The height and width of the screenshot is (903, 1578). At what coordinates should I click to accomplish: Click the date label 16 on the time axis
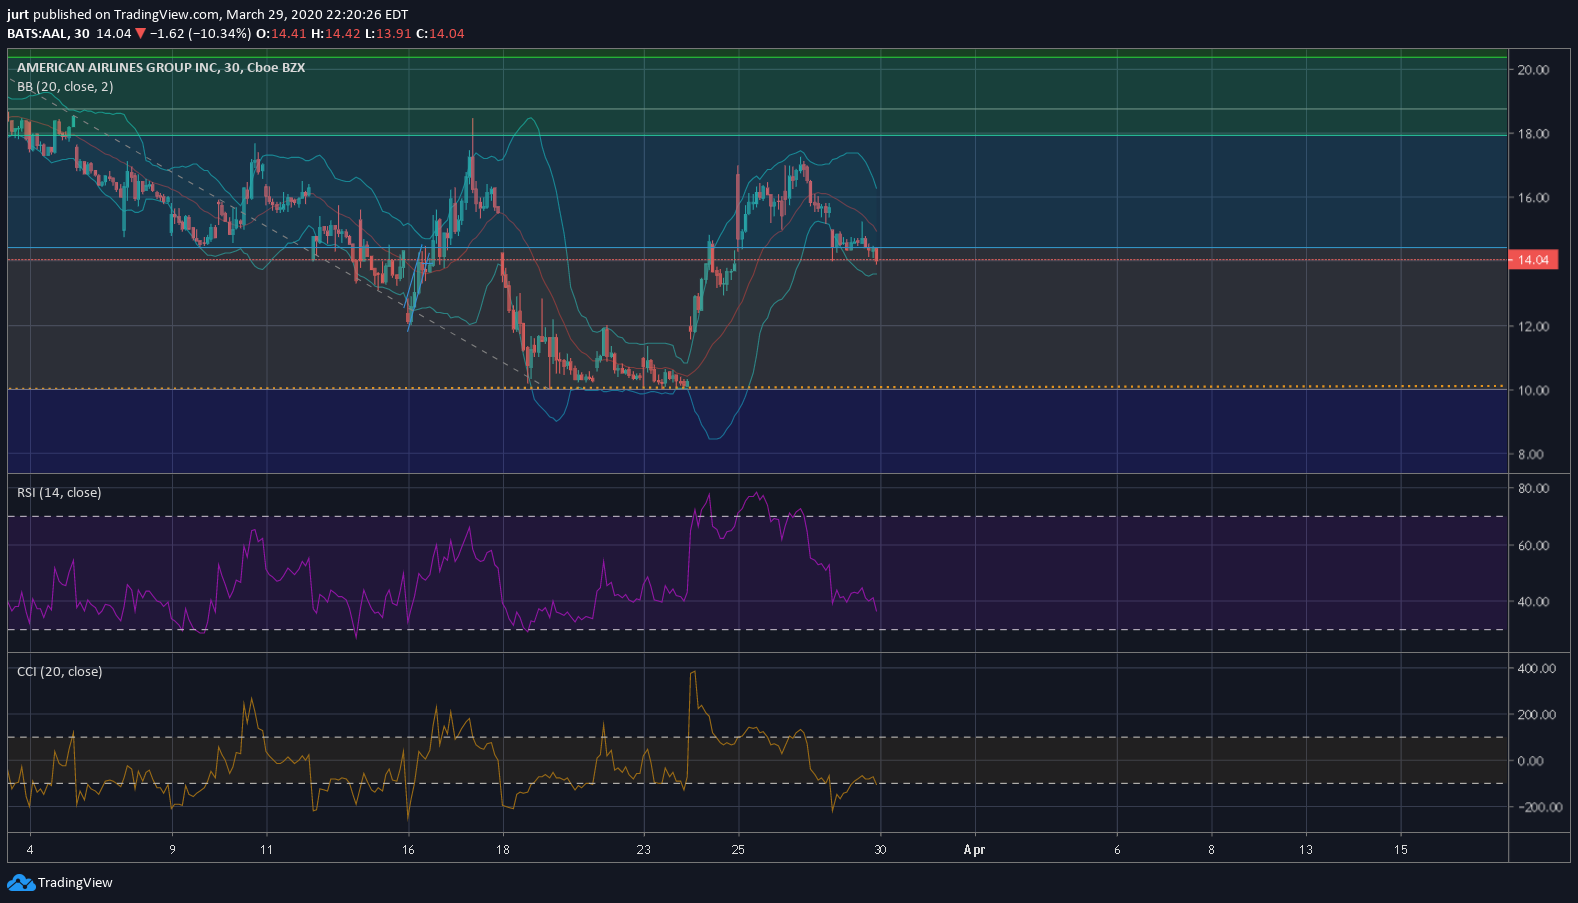[408, 850]
